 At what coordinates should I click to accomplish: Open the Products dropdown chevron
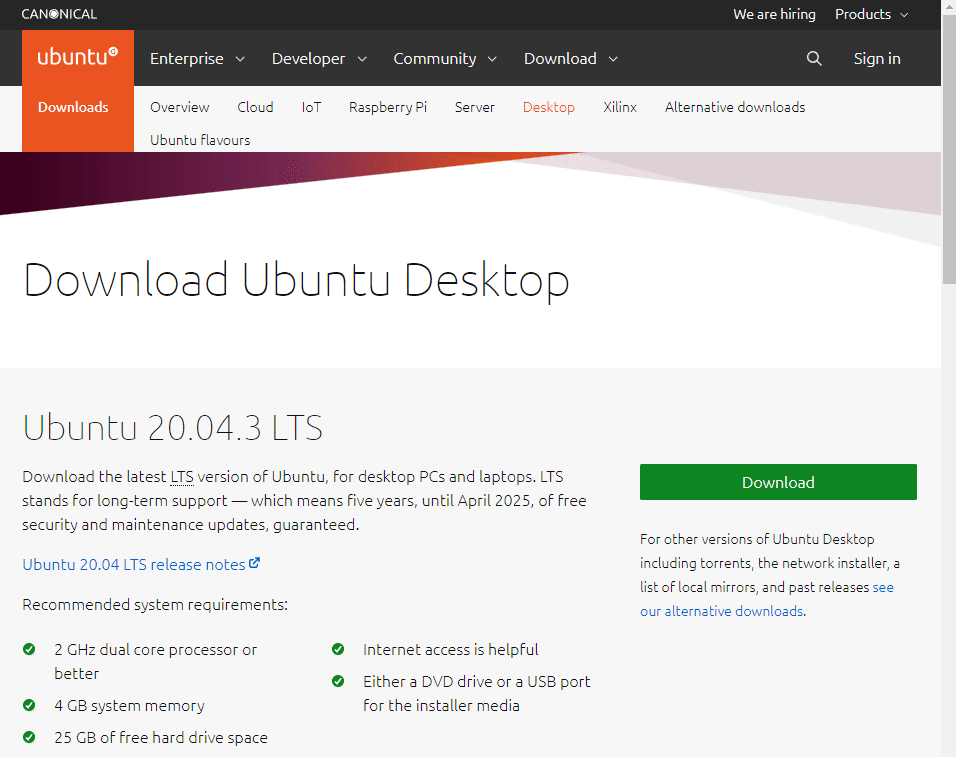pyautogui.click(x=904, y=15)
